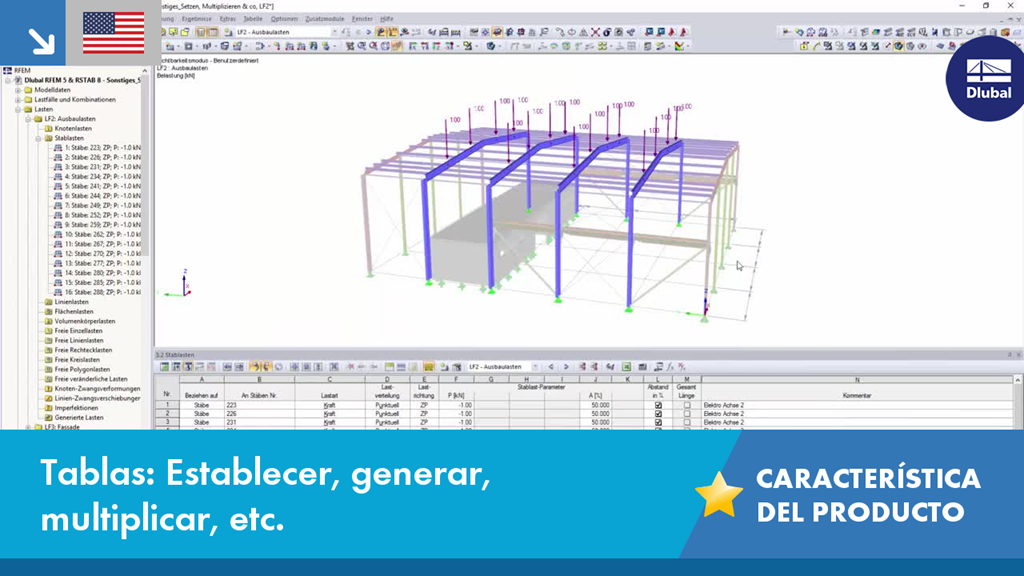Open the Tabelle menu
1024x576 pixels.
pyautogui.click(x=253, y=19)
